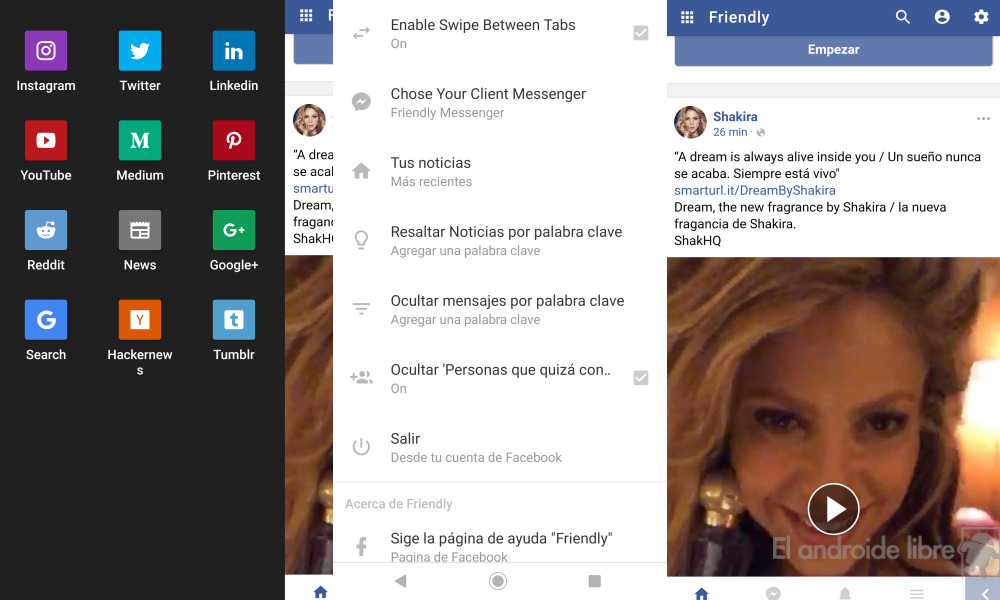The height and width of the screenshot is (600, 1000).
Task: Open Tus noticias sort order setting
Action: click(500, 172)
